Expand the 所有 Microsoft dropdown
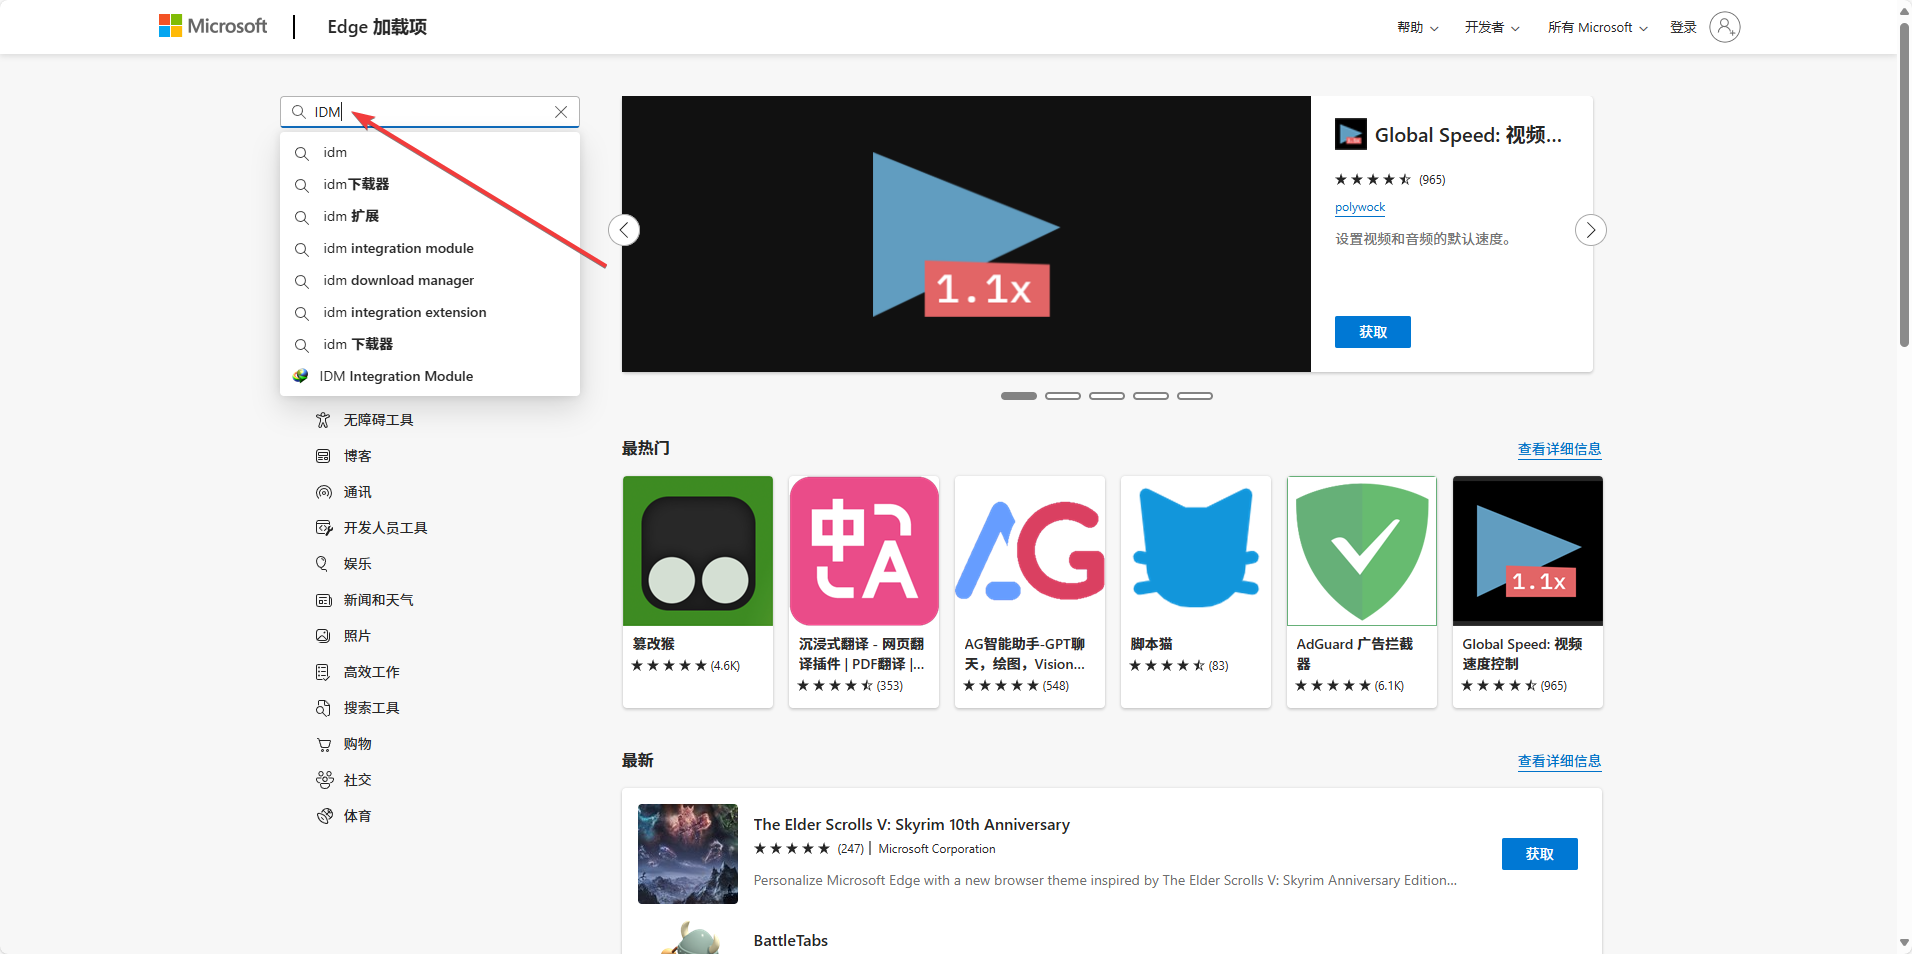This screenshot has width=1912, height=954. click(x=1598, y=27)
